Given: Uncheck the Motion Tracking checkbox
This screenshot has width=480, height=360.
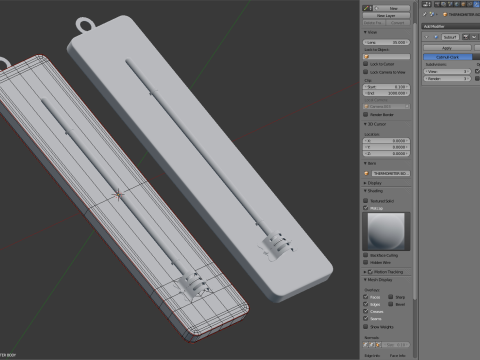Looking at the screenshot, I should point(370,272).
